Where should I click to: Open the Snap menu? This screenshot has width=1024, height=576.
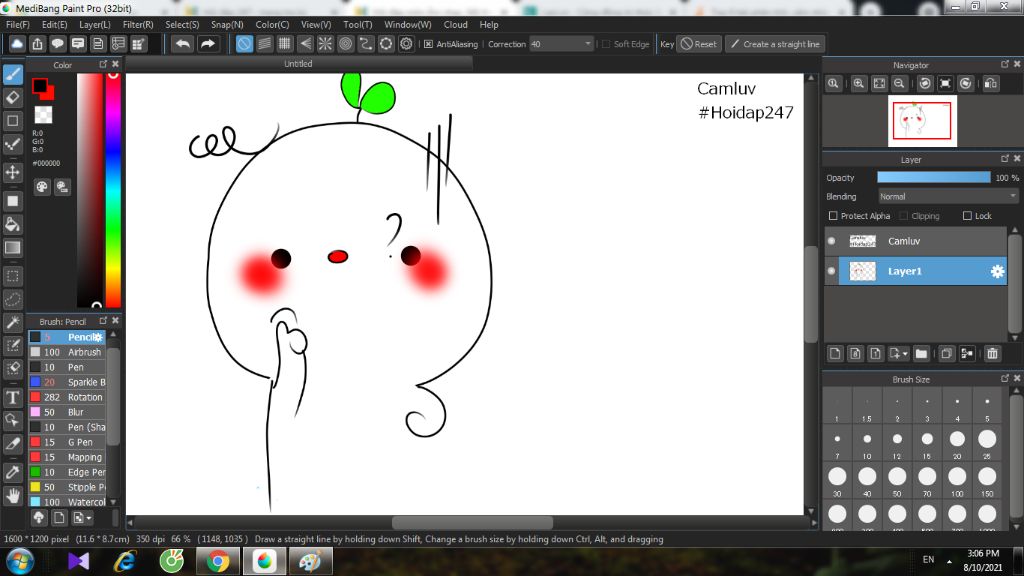pyautogui.click(x=227, y=24)
